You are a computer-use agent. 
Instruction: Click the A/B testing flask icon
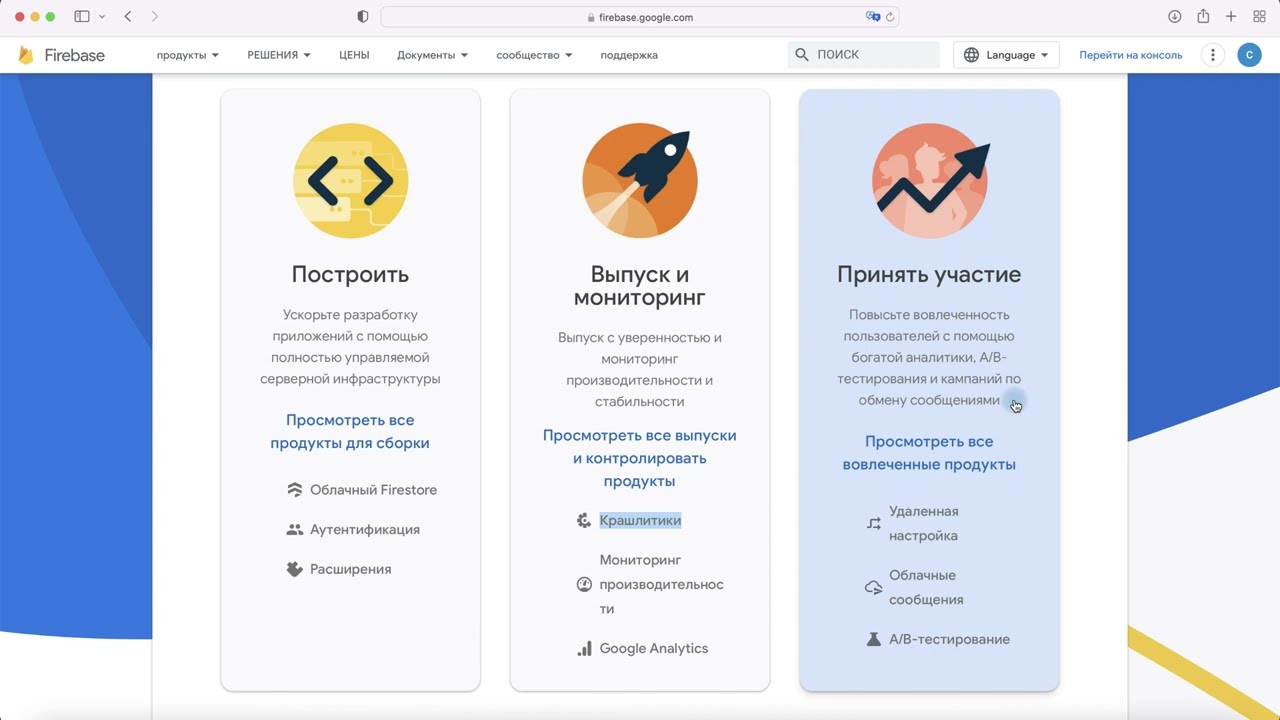click(874, 639)
